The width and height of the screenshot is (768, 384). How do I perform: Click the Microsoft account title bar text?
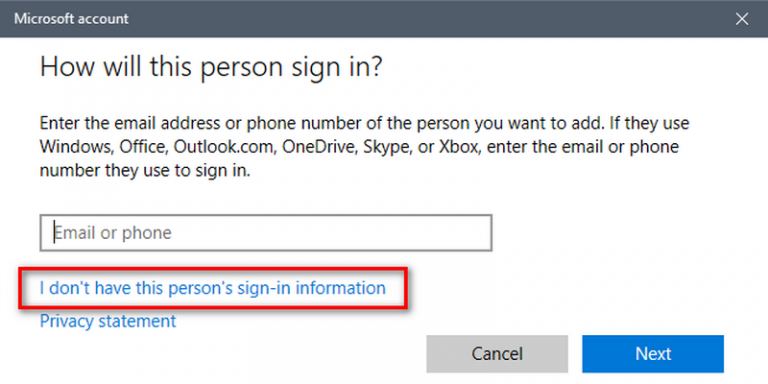pos(72,19)
